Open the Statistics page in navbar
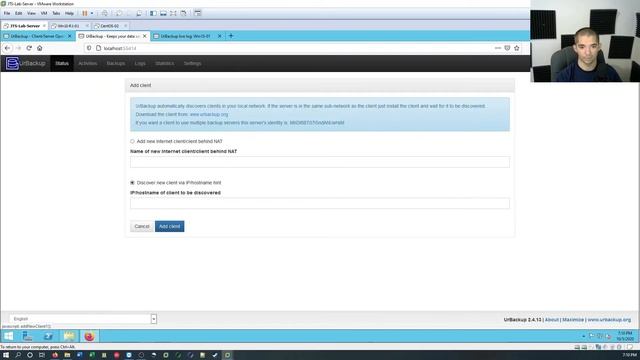640x360 pixels. [x=164, y=63]
